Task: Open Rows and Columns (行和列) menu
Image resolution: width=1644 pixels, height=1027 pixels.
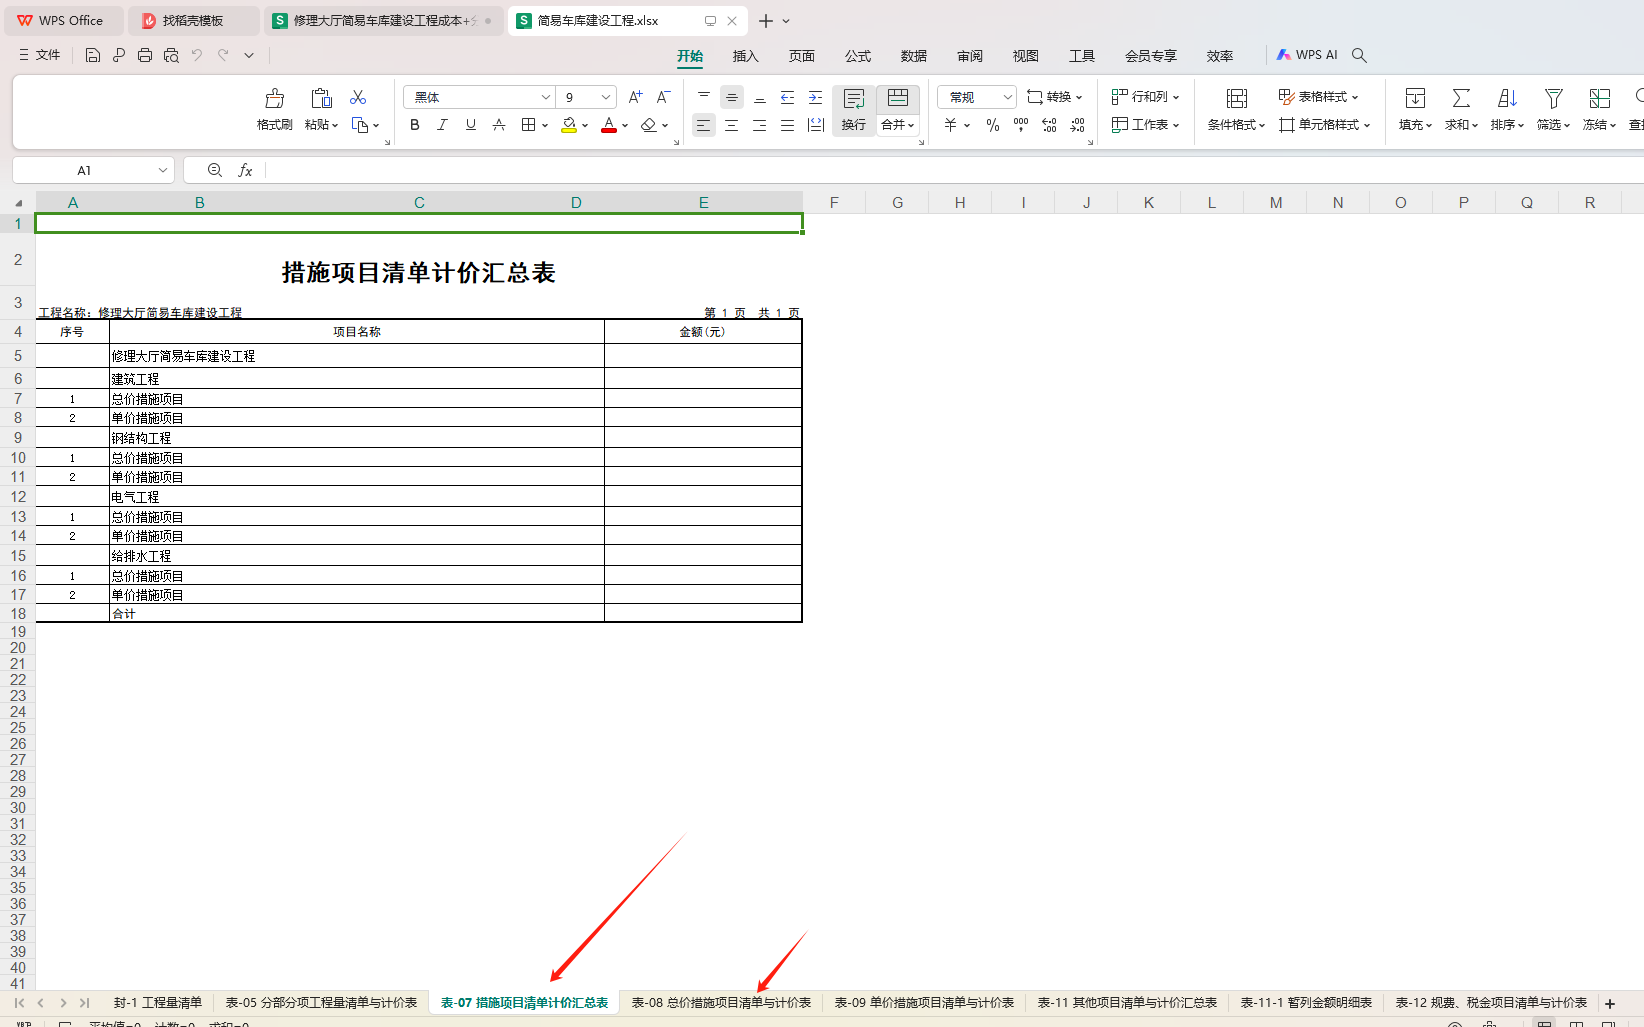Action: pyautogui.click(x=1146, y=97)
